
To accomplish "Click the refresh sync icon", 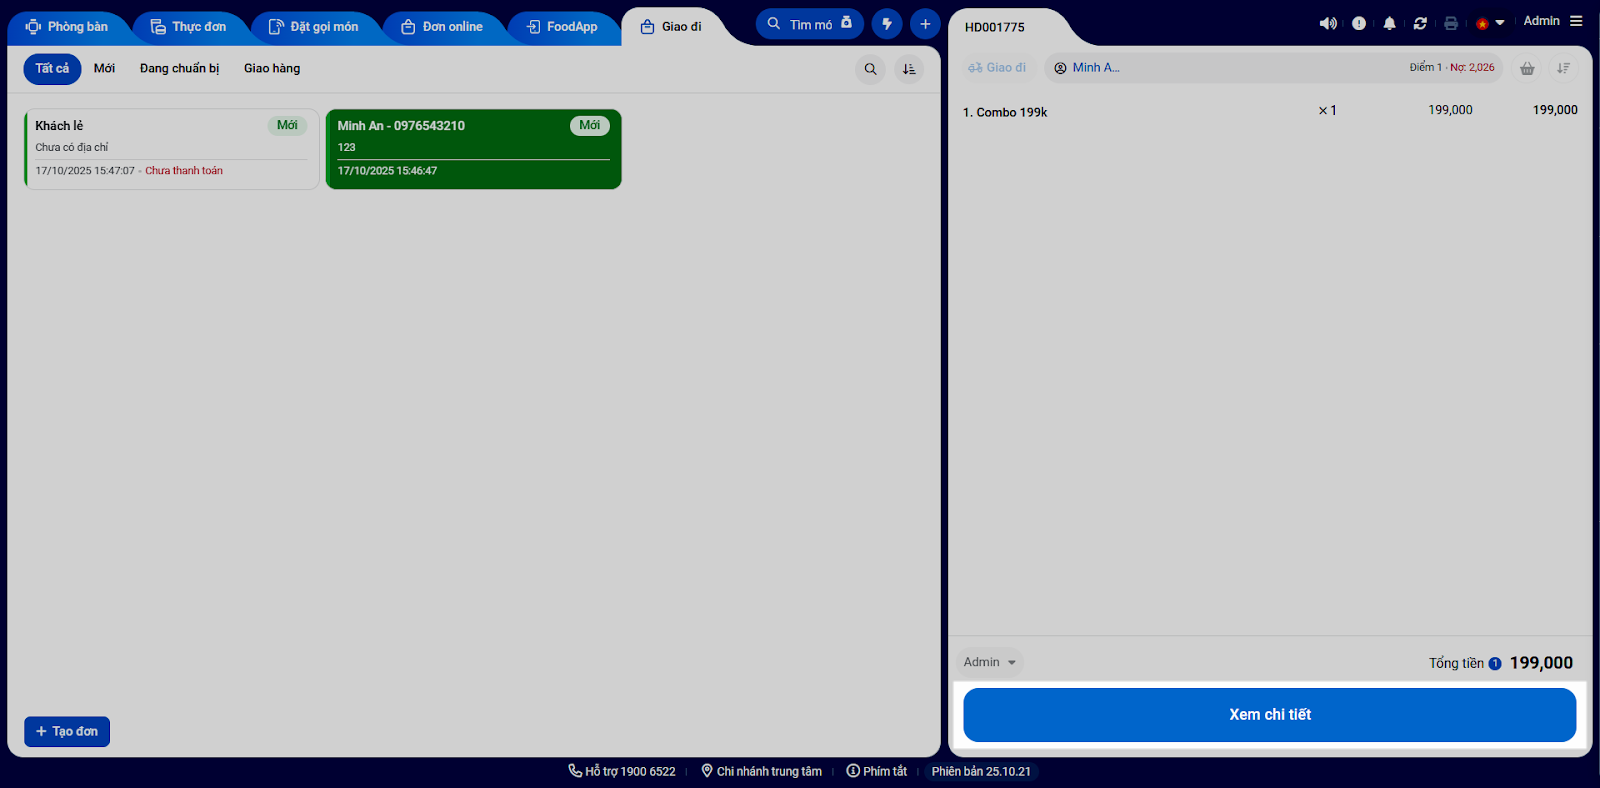I will tap(1420, 23).
